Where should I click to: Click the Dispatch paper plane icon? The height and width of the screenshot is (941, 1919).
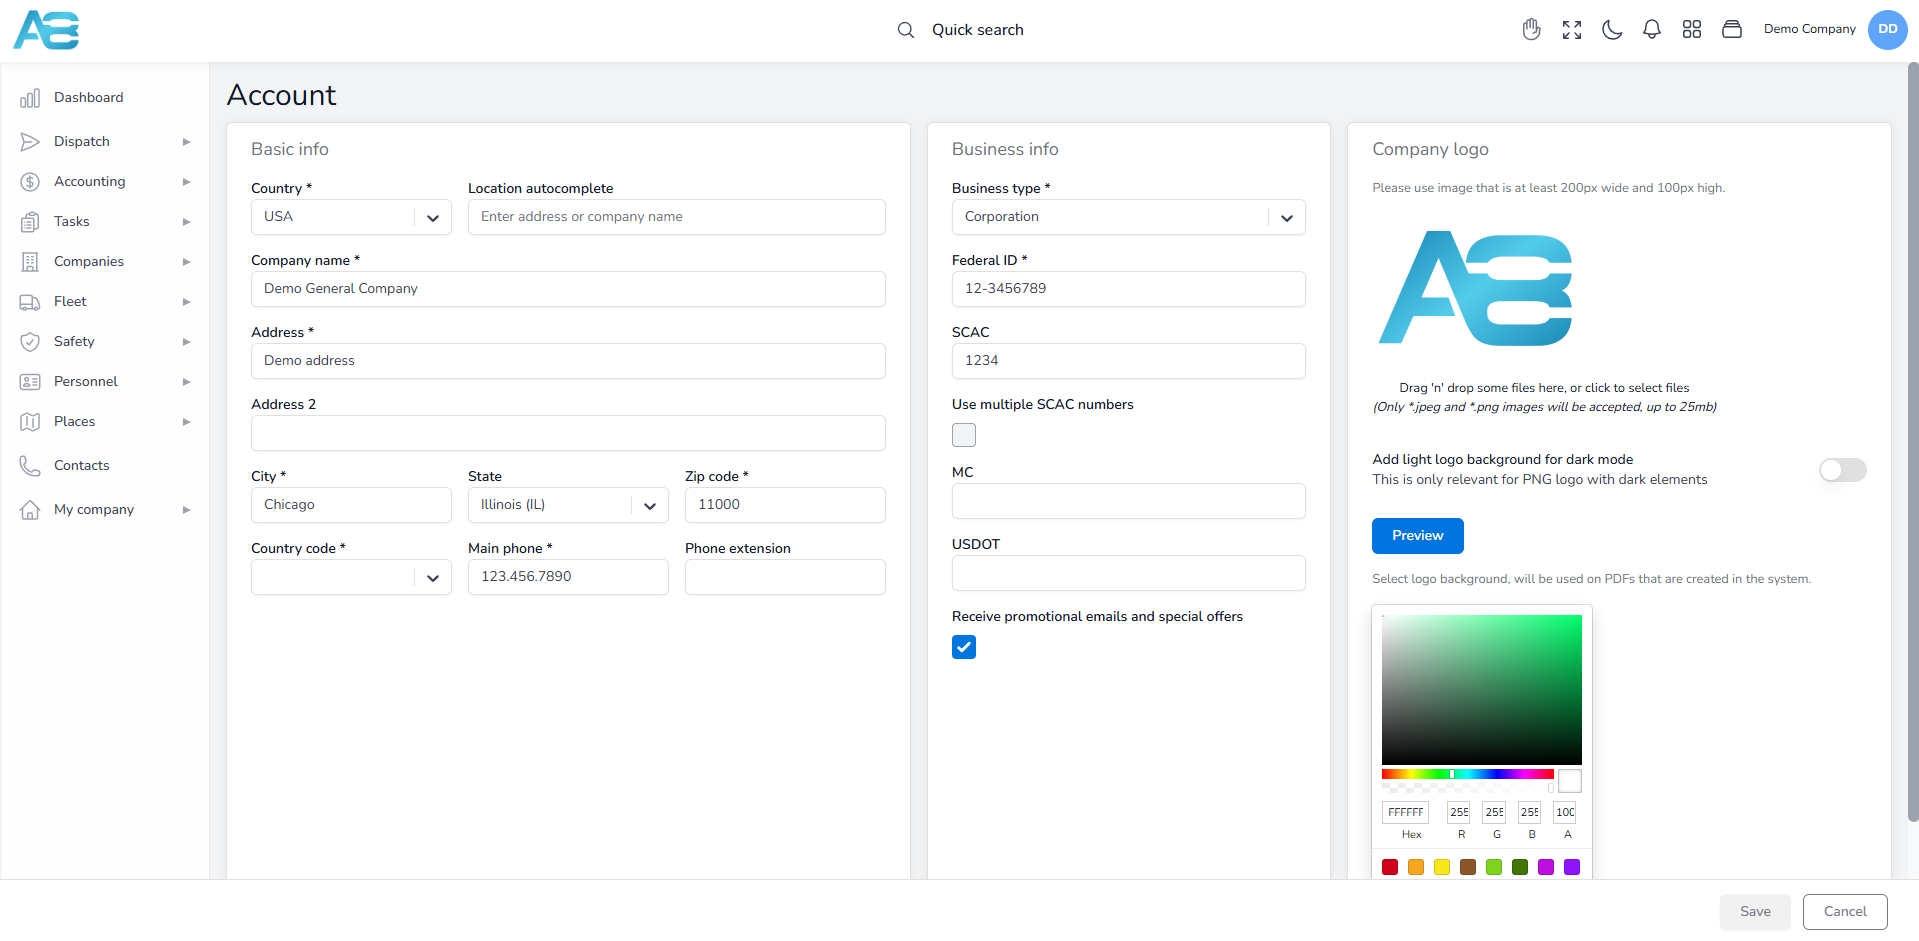[x=30, y=142]
